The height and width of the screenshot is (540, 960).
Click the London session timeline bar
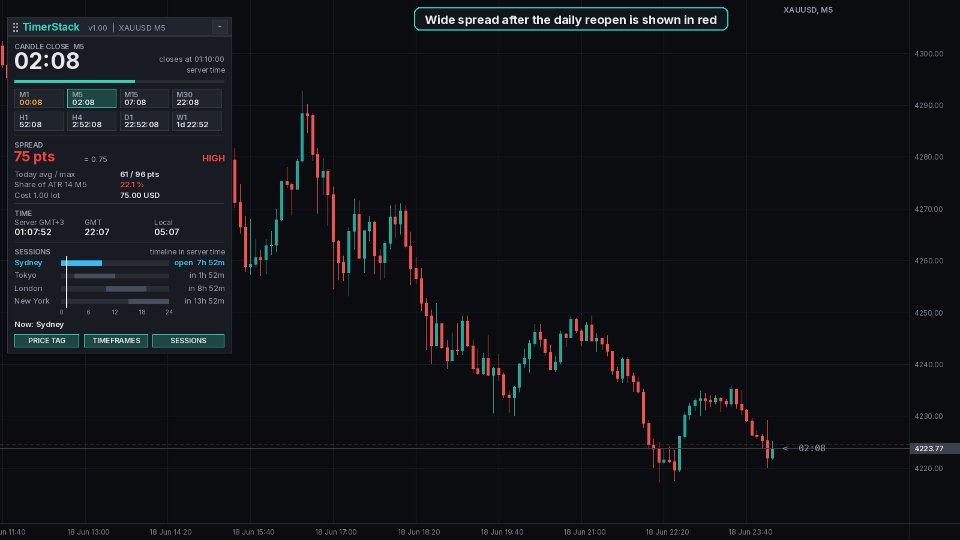(x=115, y=288)
